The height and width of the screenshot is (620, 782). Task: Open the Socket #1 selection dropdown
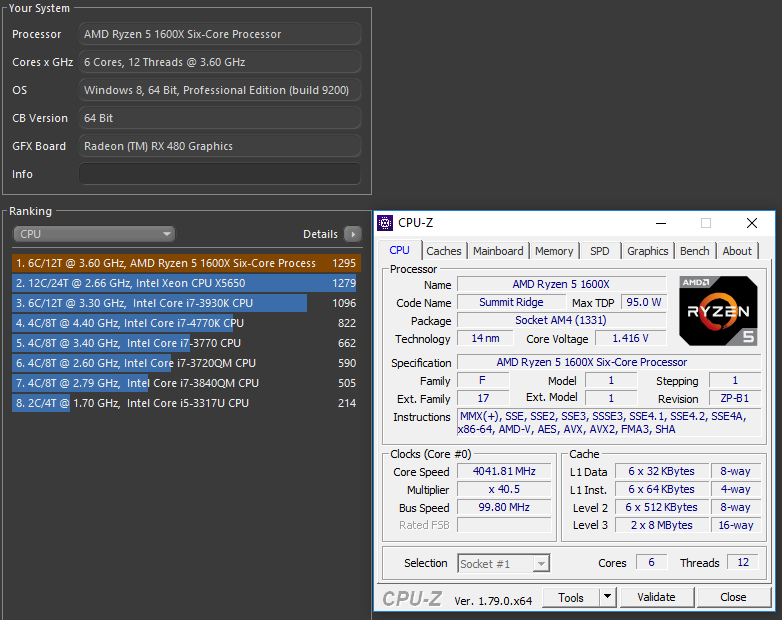click(x=503, y=563)
